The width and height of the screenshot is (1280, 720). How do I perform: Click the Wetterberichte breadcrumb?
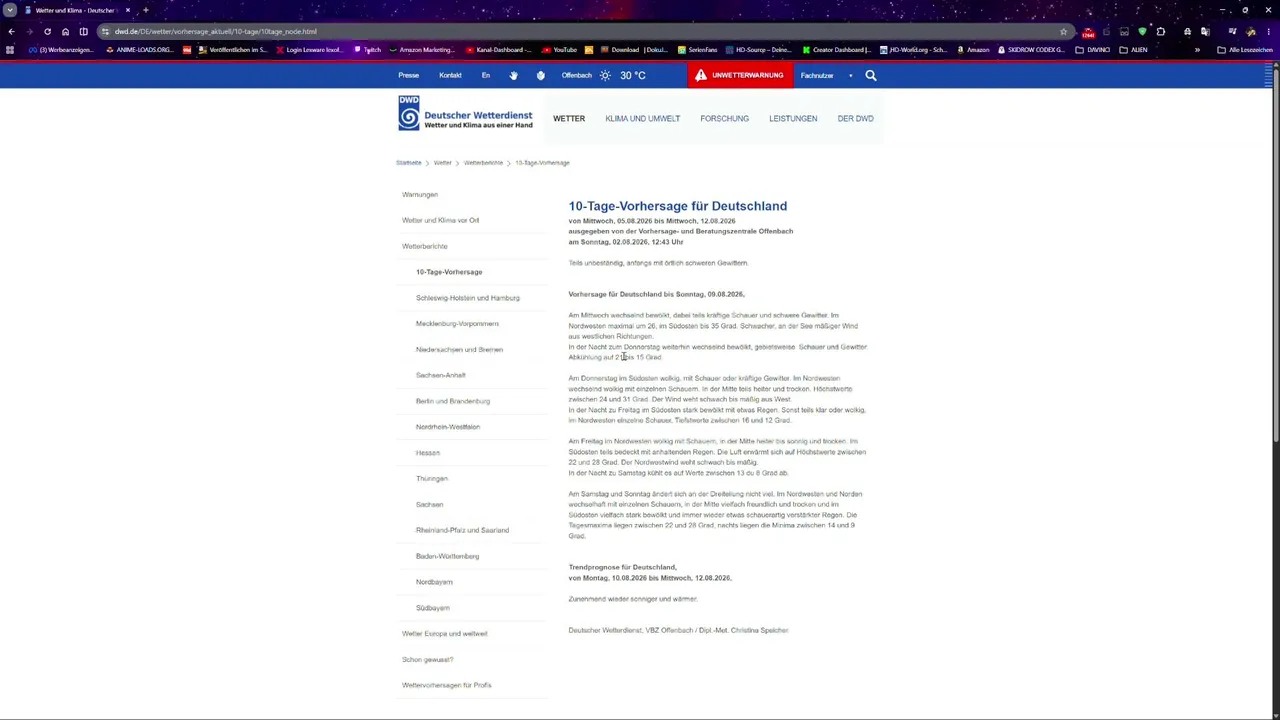483,162
